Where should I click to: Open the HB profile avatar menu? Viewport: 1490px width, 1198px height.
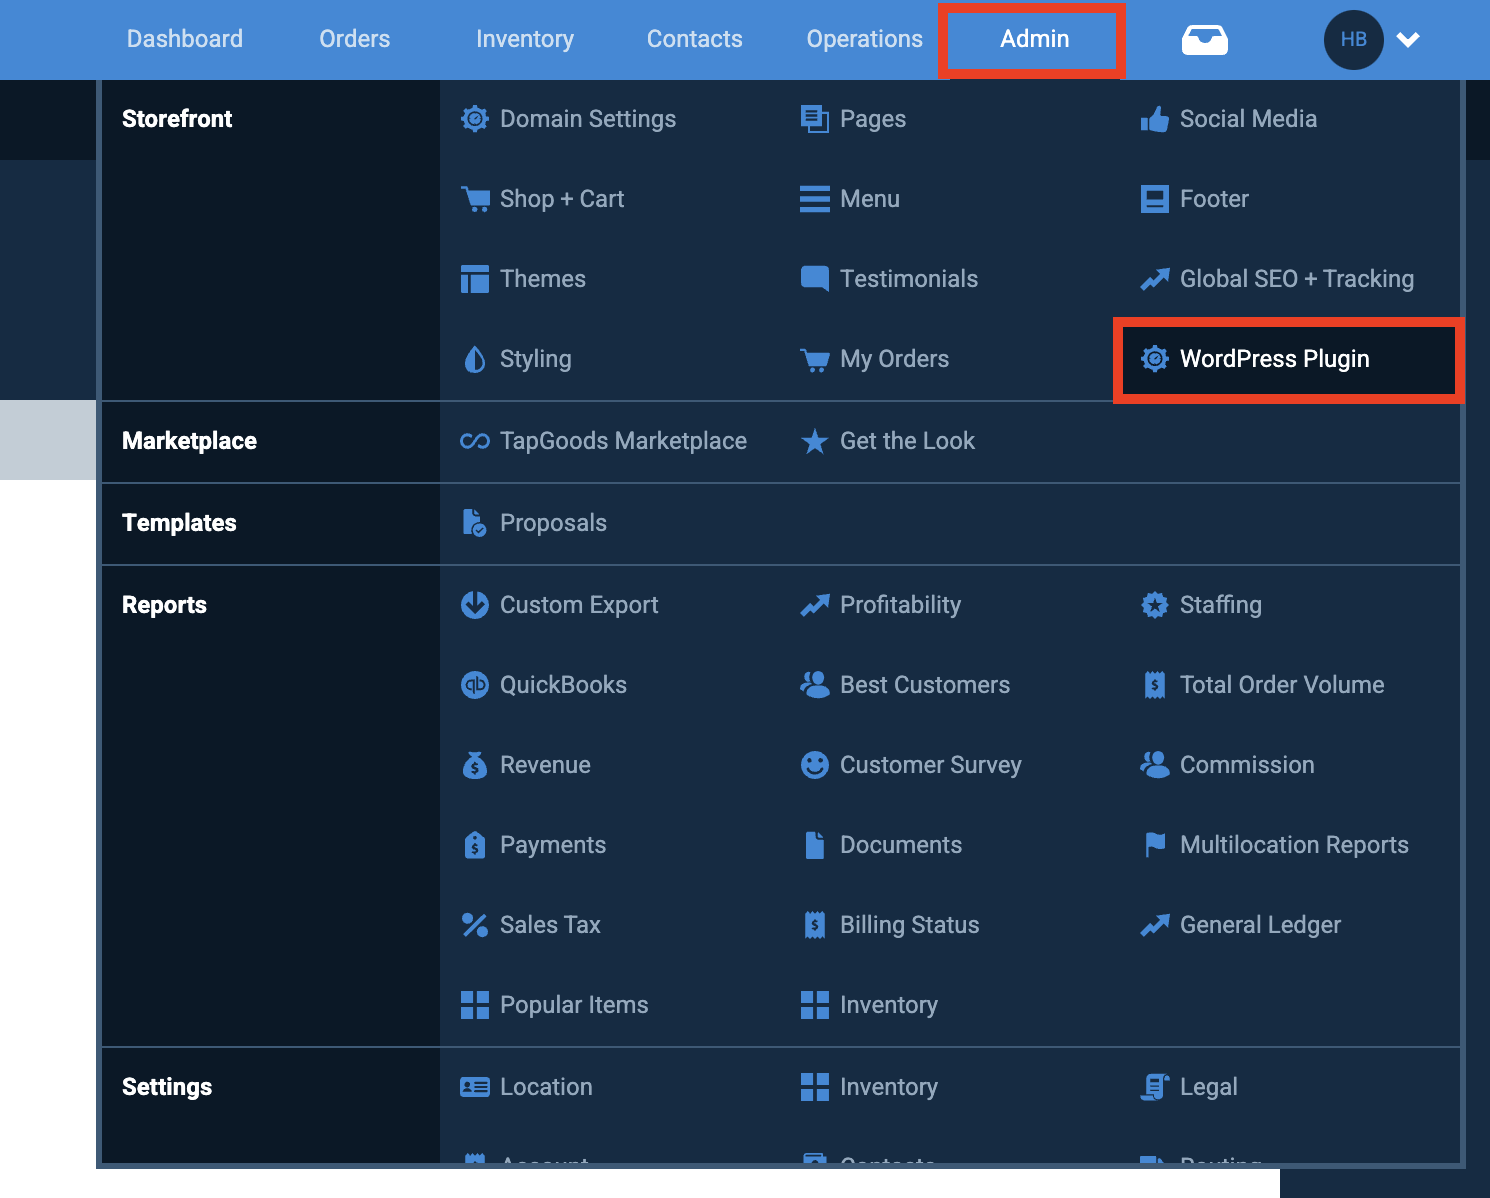[1353, 39]
